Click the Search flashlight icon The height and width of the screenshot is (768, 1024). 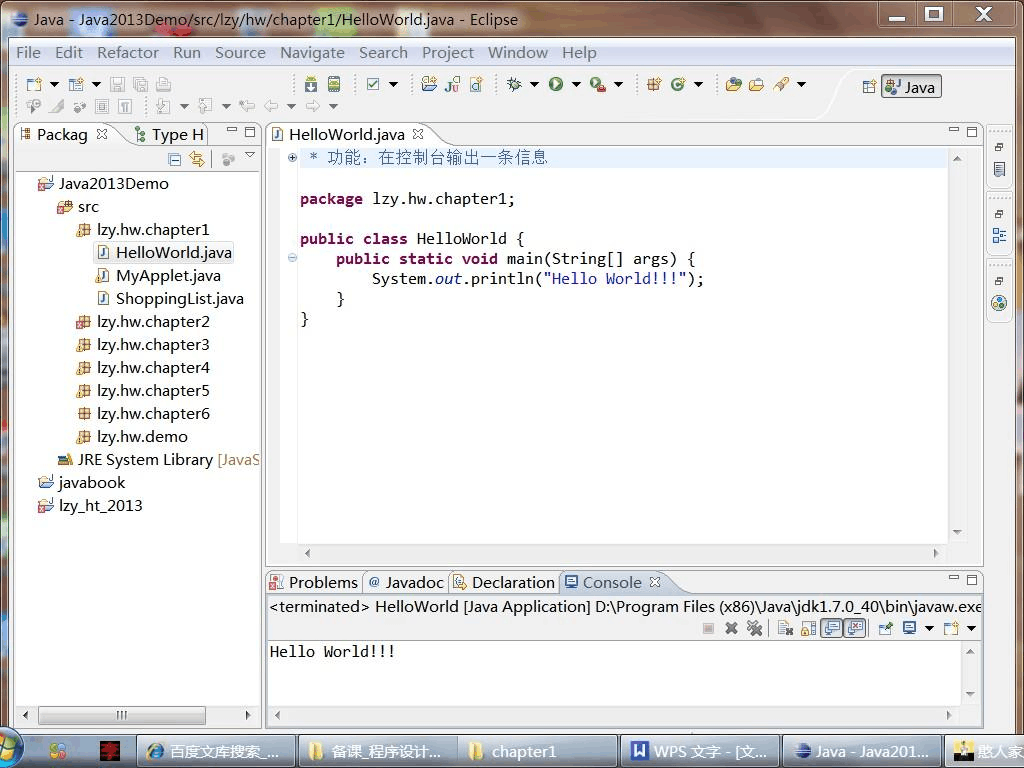point(780,84)
